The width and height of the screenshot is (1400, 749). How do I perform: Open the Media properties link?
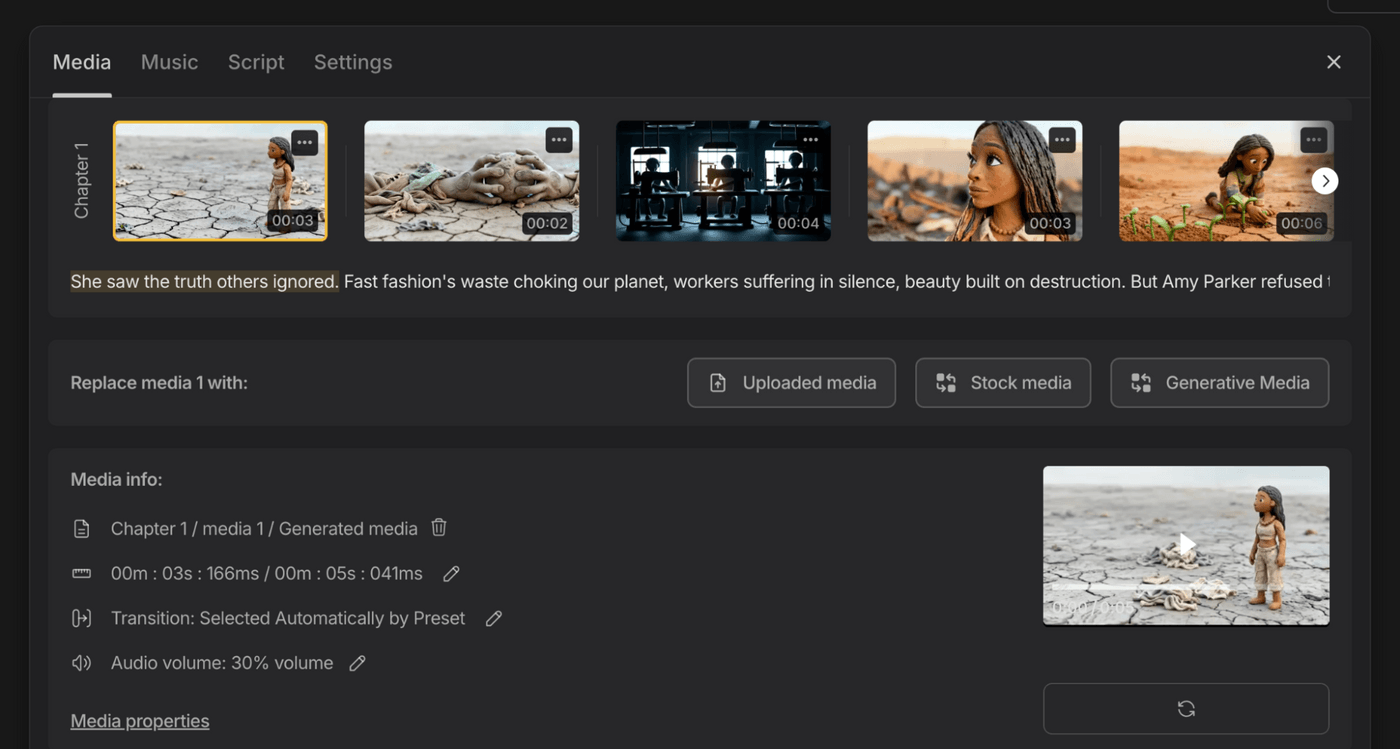coord(140,721)
